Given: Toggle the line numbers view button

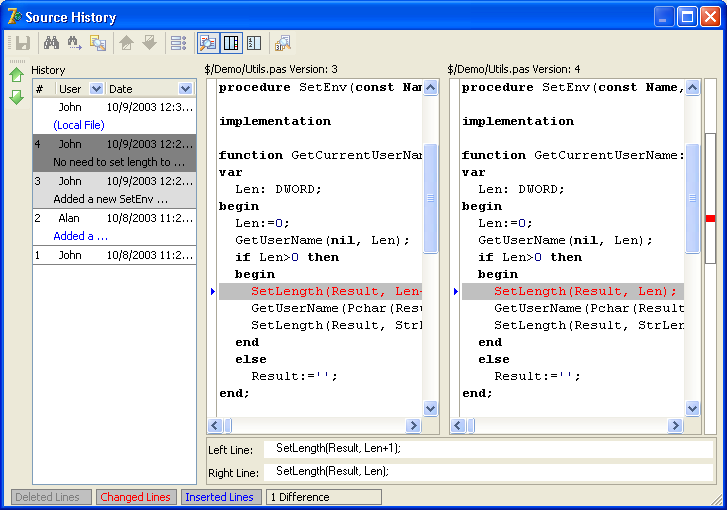Looking at the screenshot, I should 254,43.
